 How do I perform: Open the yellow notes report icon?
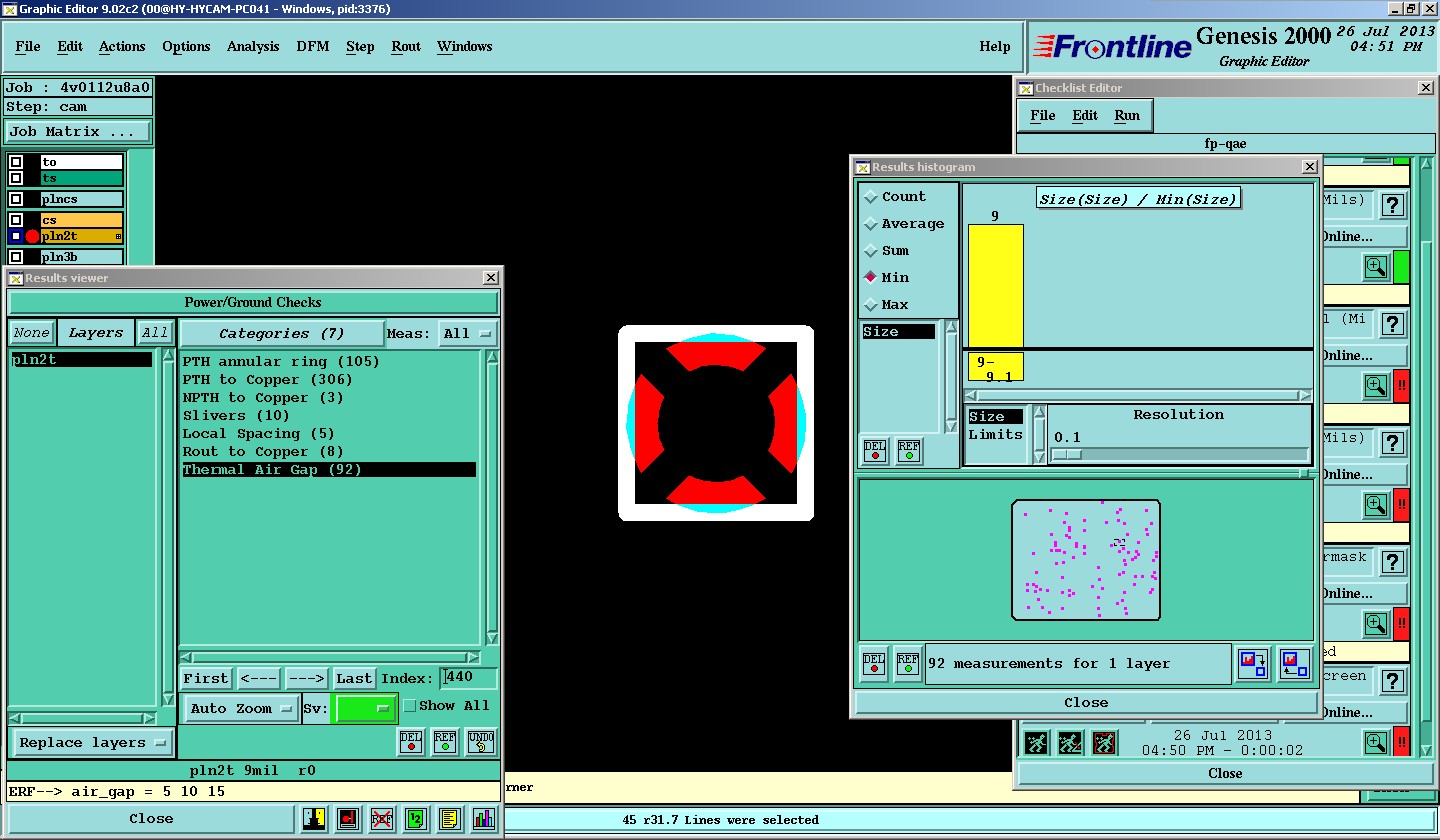(450, 819)
